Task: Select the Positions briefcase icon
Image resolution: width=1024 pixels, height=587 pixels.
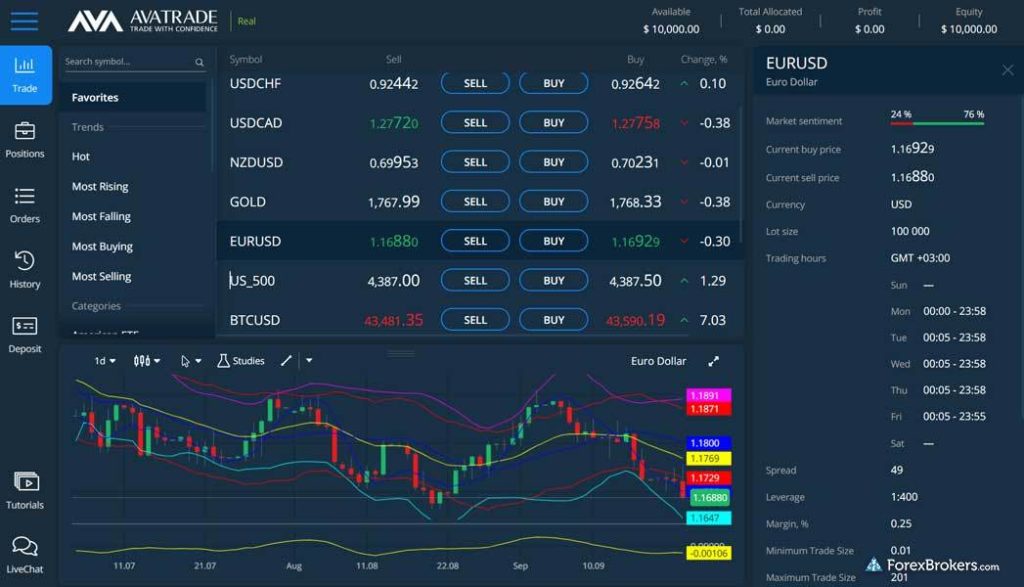Action: coord(25,135)
